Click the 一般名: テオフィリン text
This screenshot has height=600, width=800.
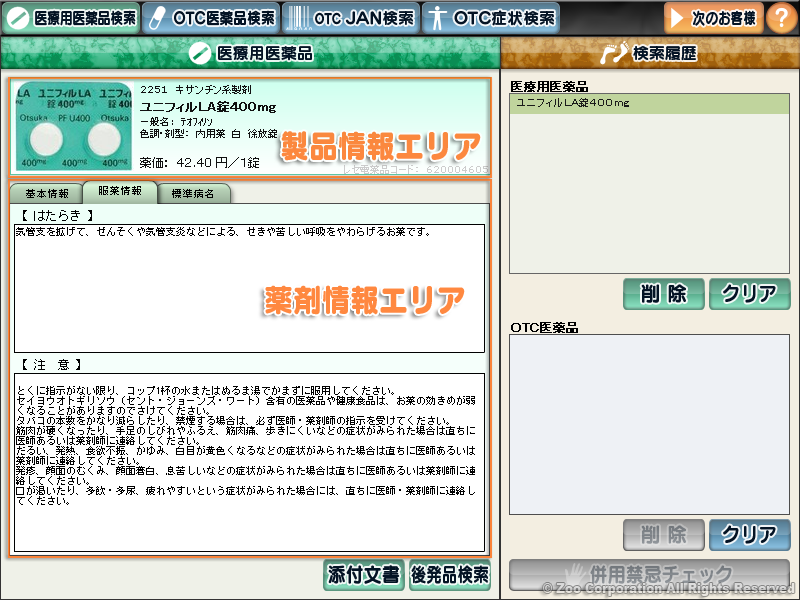pos(176,122)
